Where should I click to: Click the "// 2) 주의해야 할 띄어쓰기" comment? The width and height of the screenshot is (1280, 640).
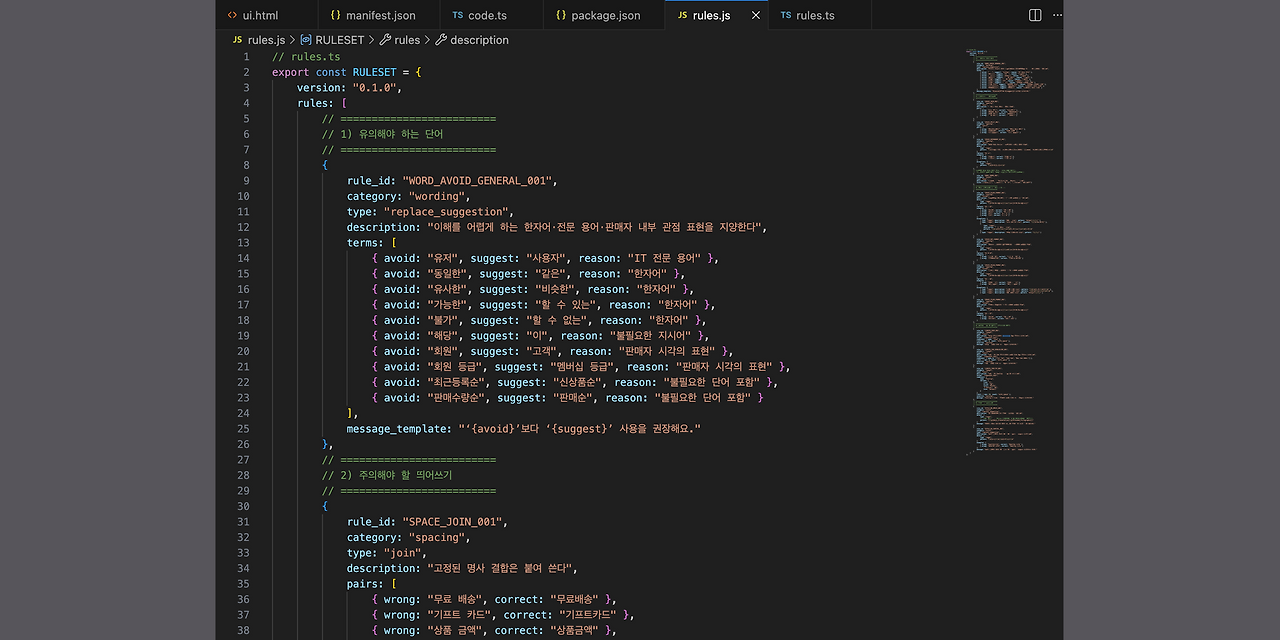click(387, 475)
